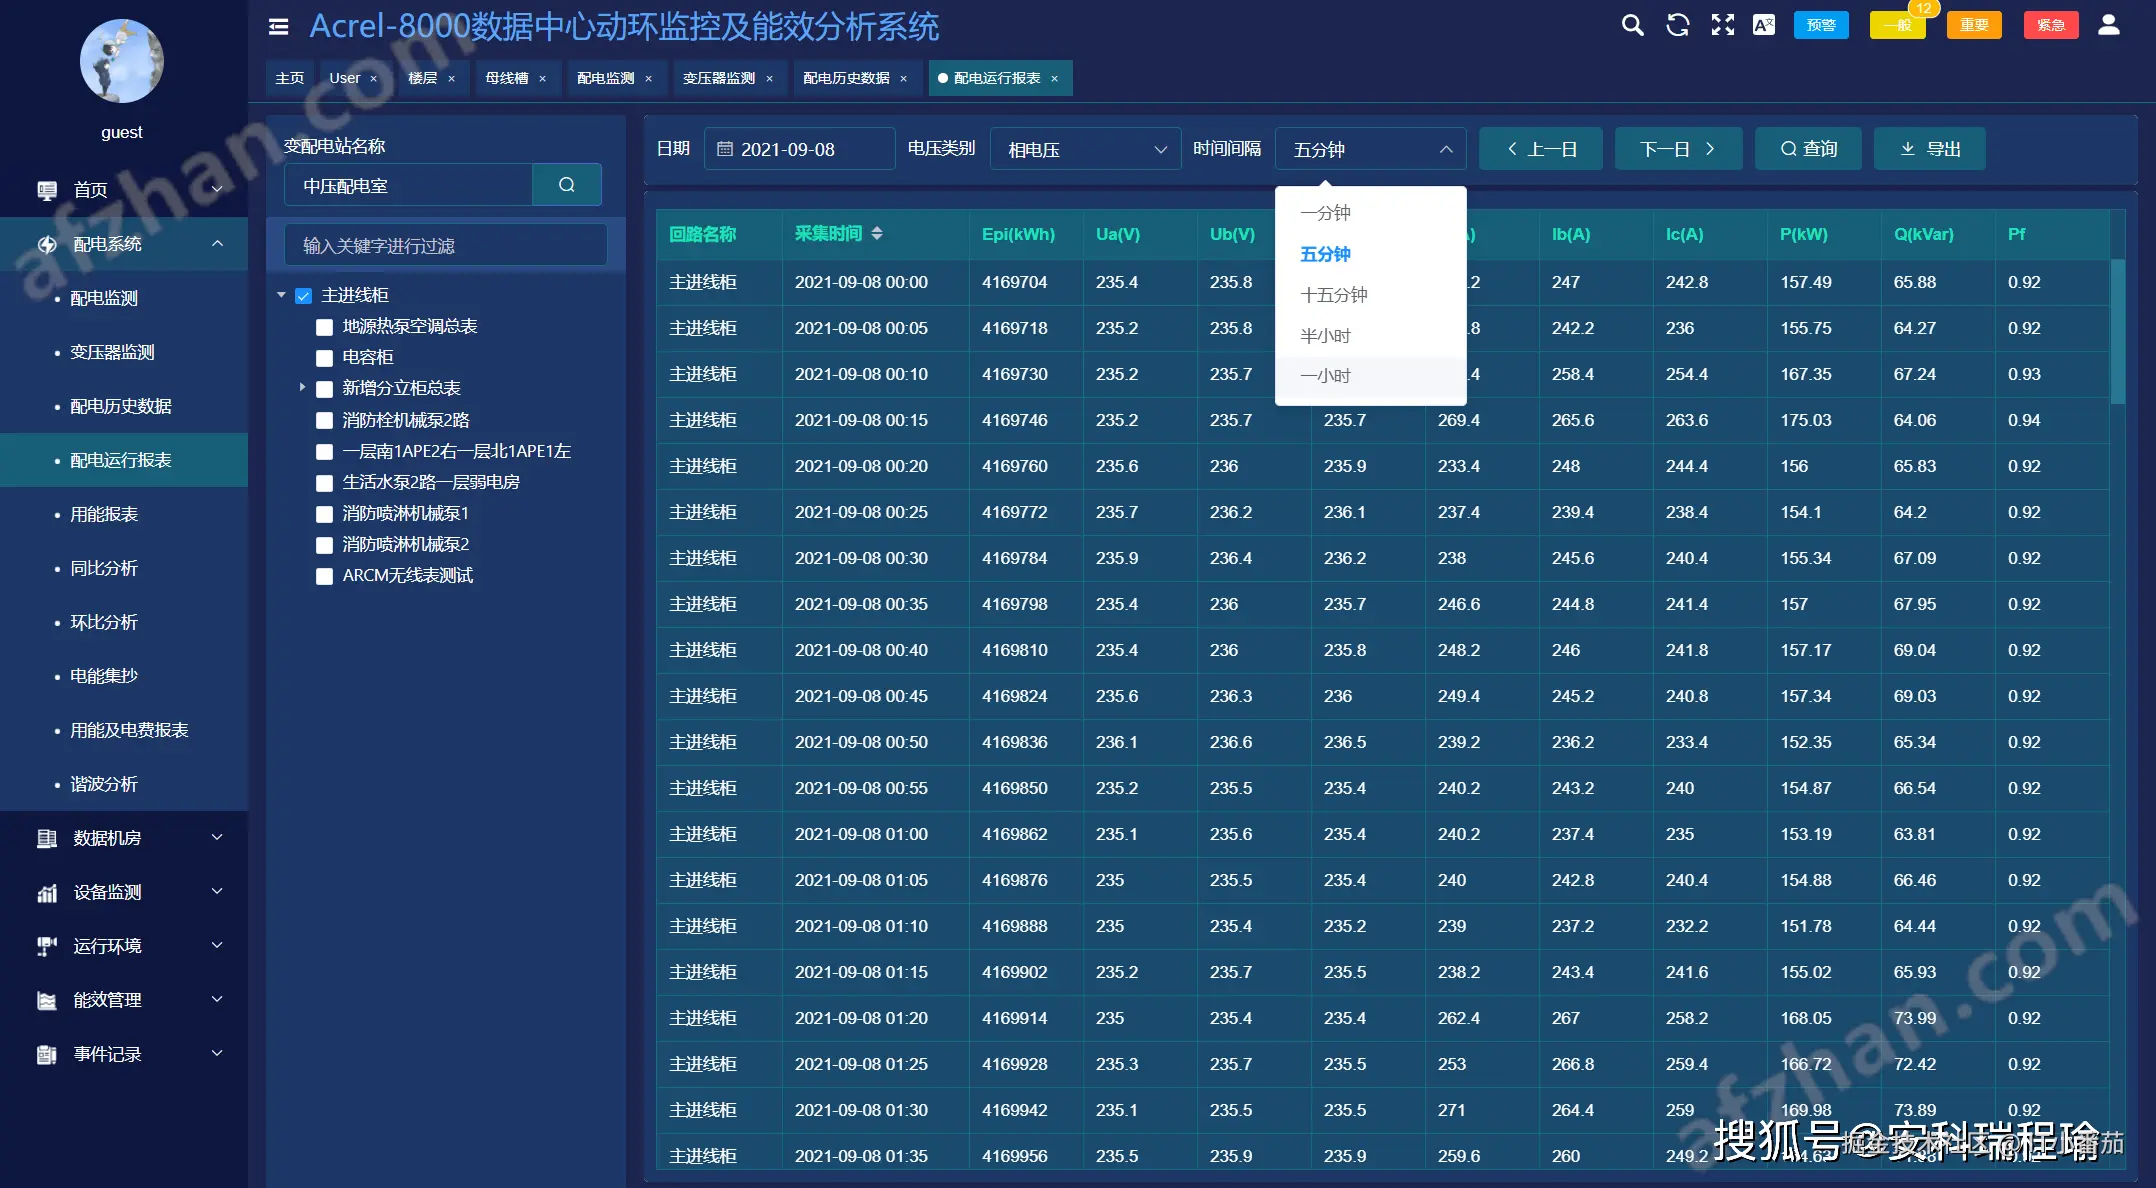Check the 电容柜 checkbox
The width and height of the screenshot is (2156, 1188).
click(x=324, y=358)
